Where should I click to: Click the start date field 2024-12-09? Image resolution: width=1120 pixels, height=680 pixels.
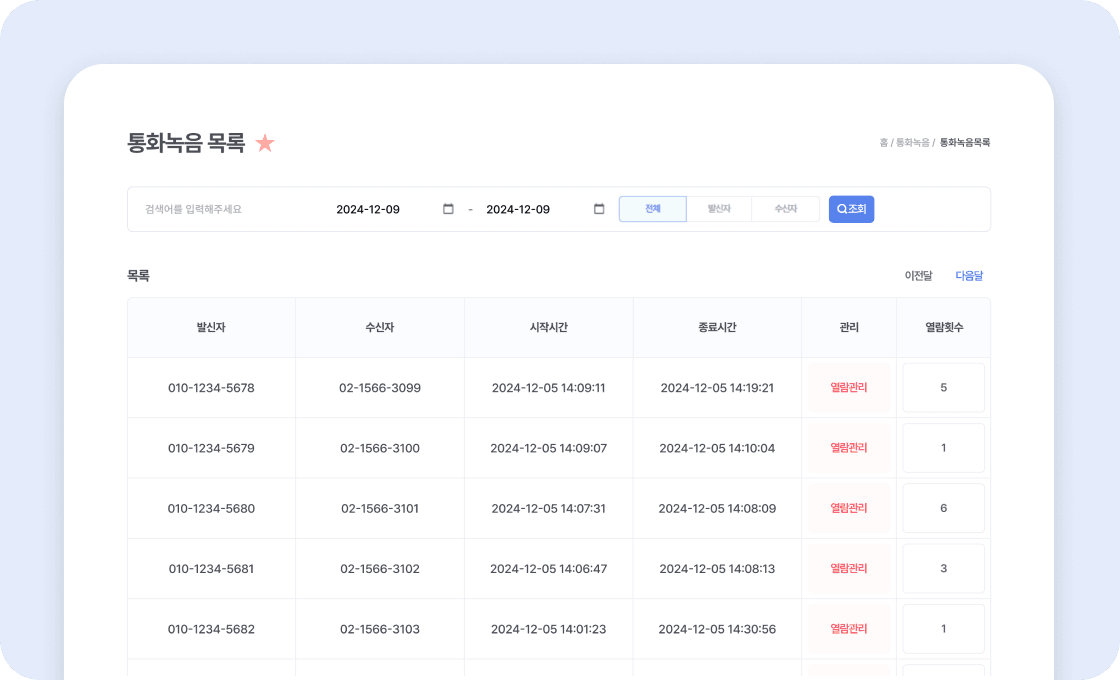368,209
